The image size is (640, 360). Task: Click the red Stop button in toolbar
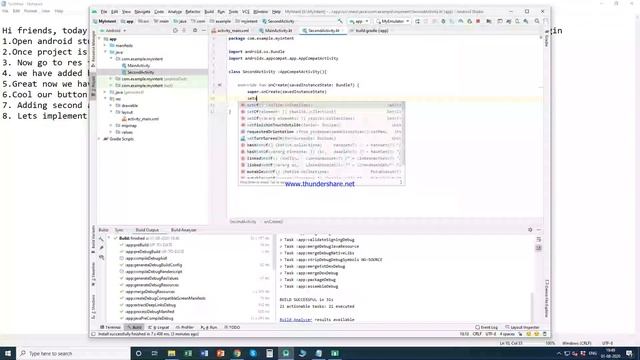tap(478, 21)
